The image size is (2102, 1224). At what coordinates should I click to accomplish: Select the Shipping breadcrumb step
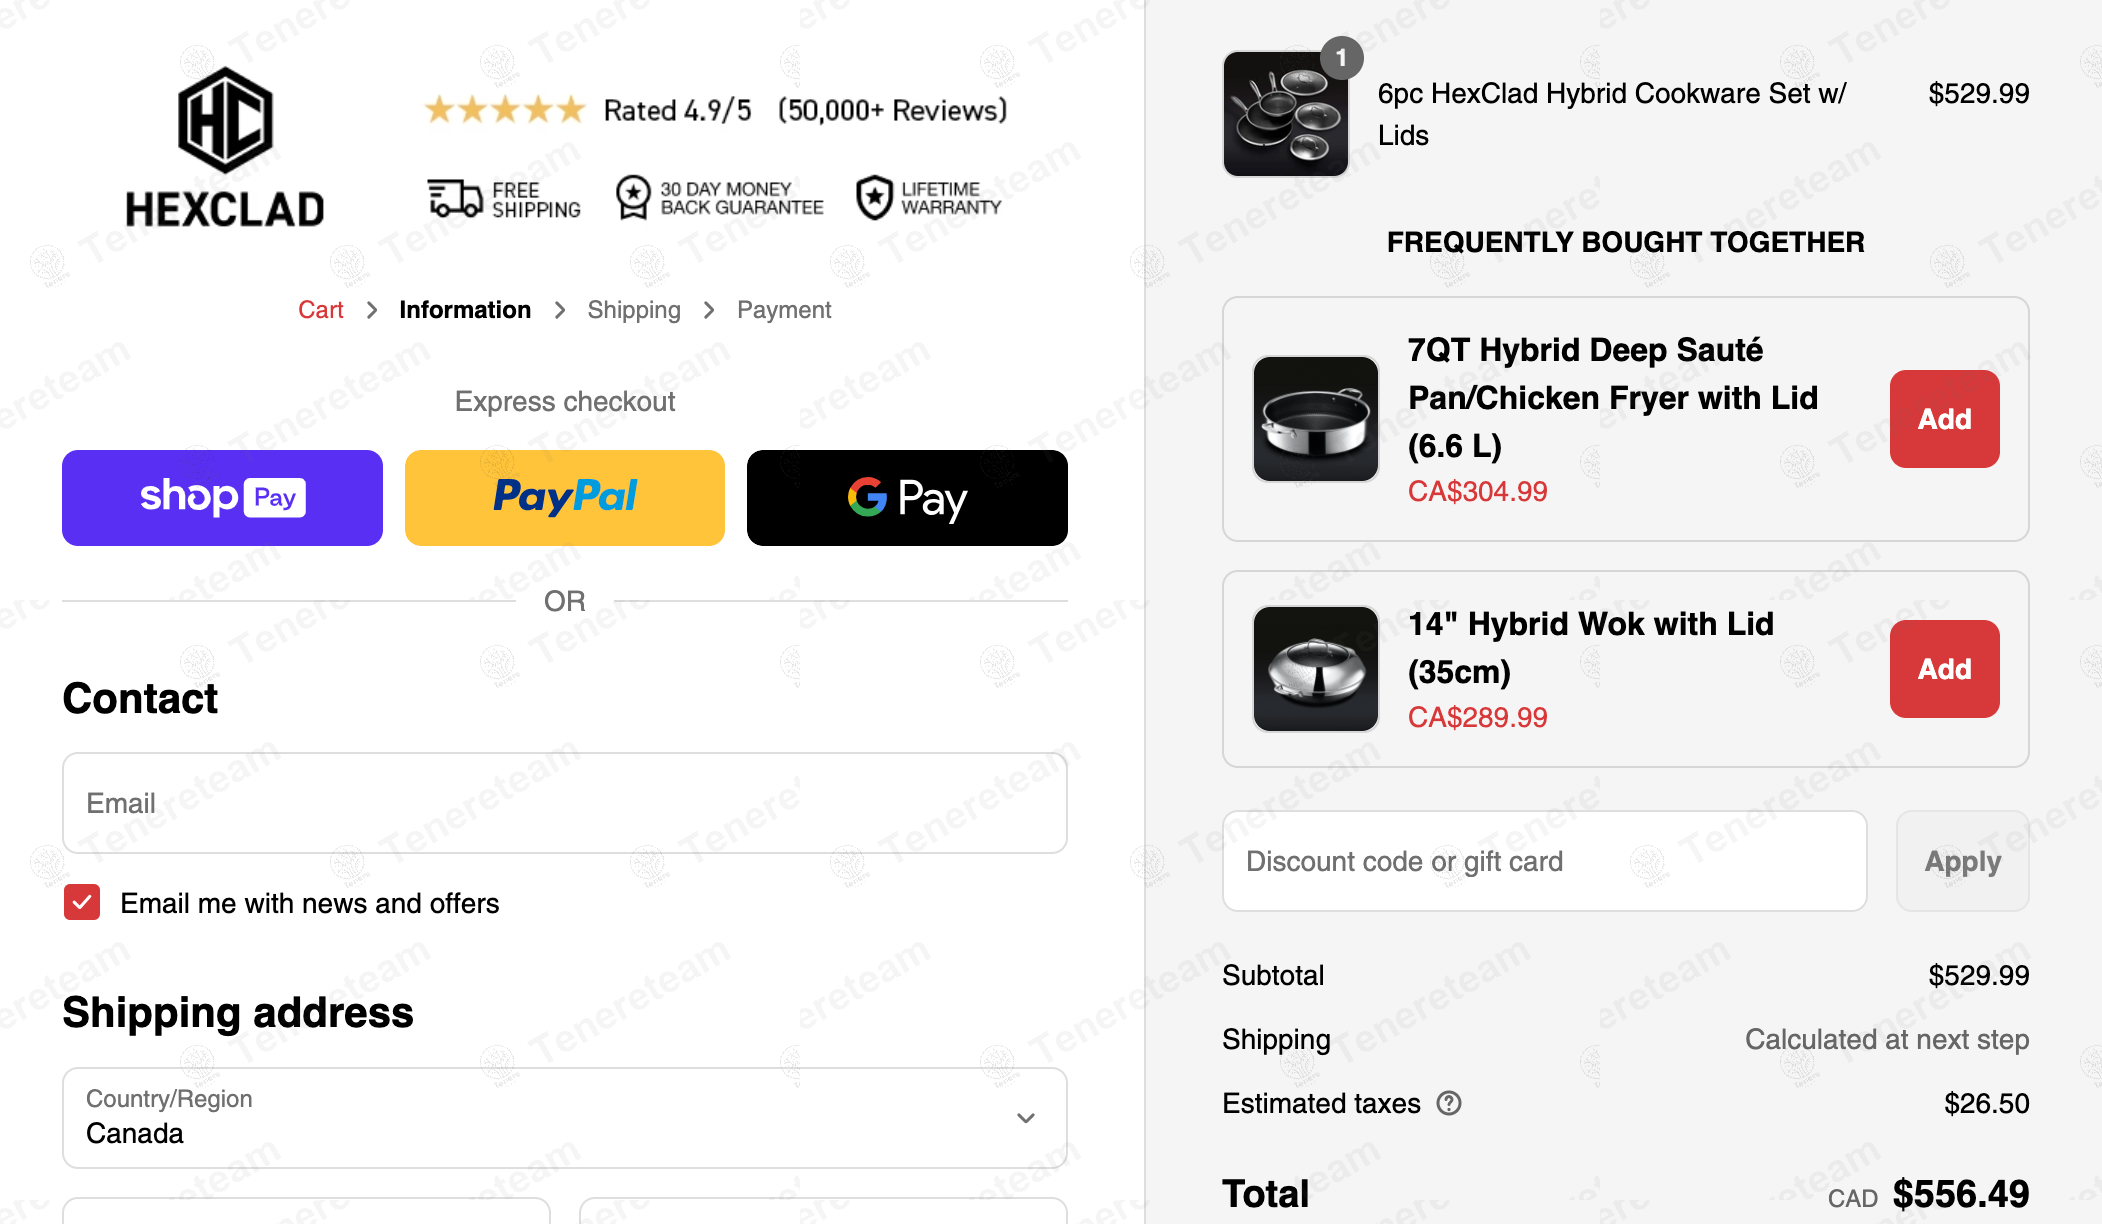pyautogui.click(x=634, y=310)
